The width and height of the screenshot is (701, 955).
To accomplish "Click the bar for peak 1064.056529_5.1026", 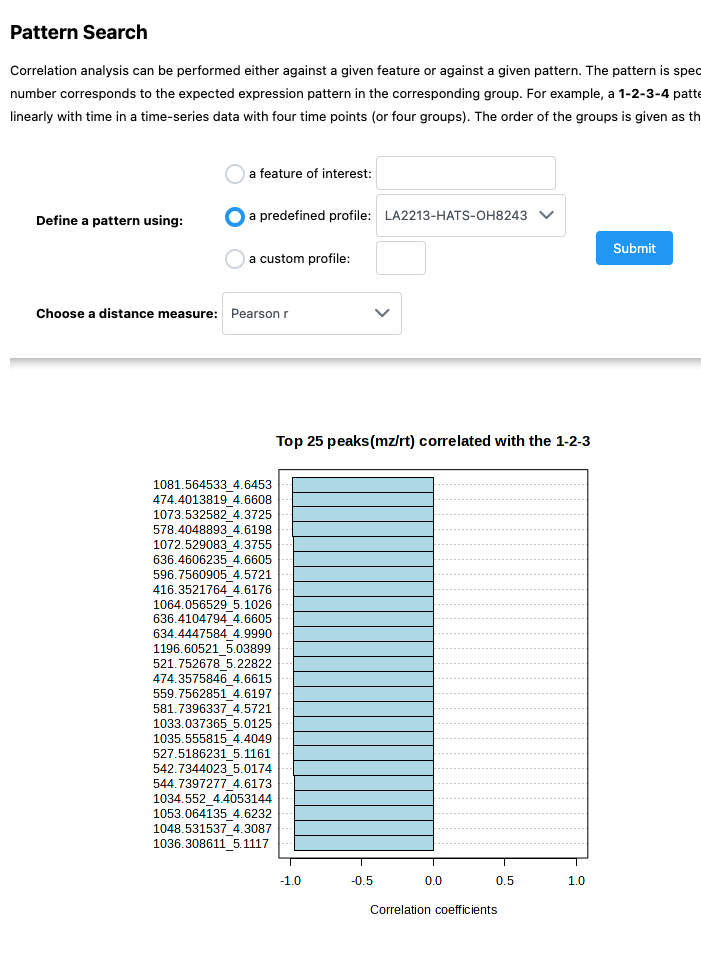I will pyautogui.click(x=364, y=604).
